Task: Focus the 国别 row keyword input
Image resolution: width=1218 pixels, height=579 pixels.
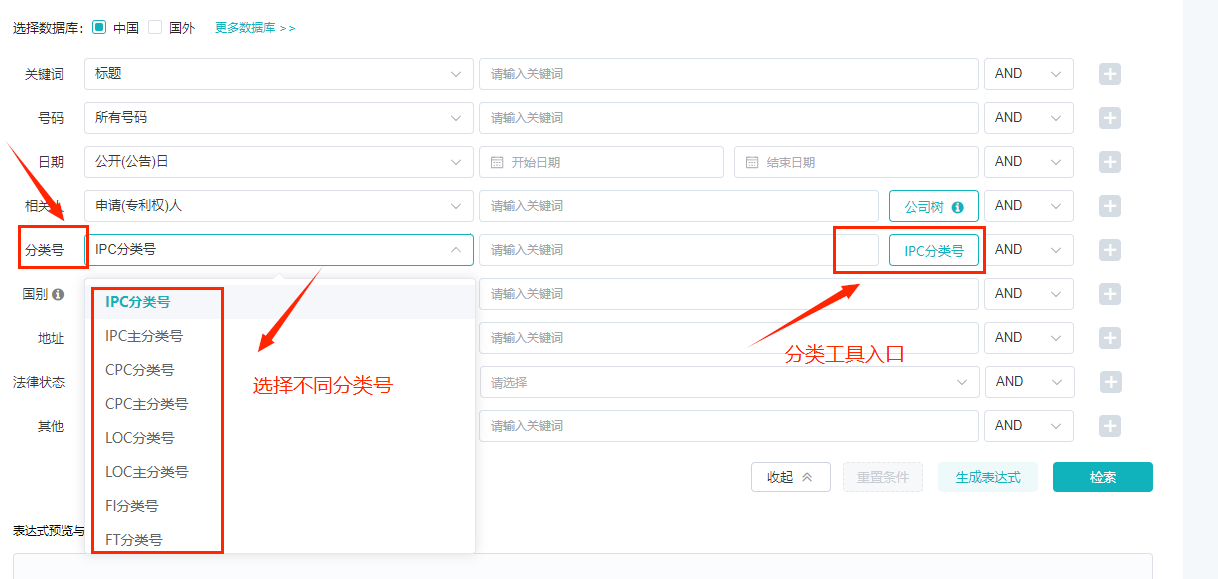Action: click(729, 294)
